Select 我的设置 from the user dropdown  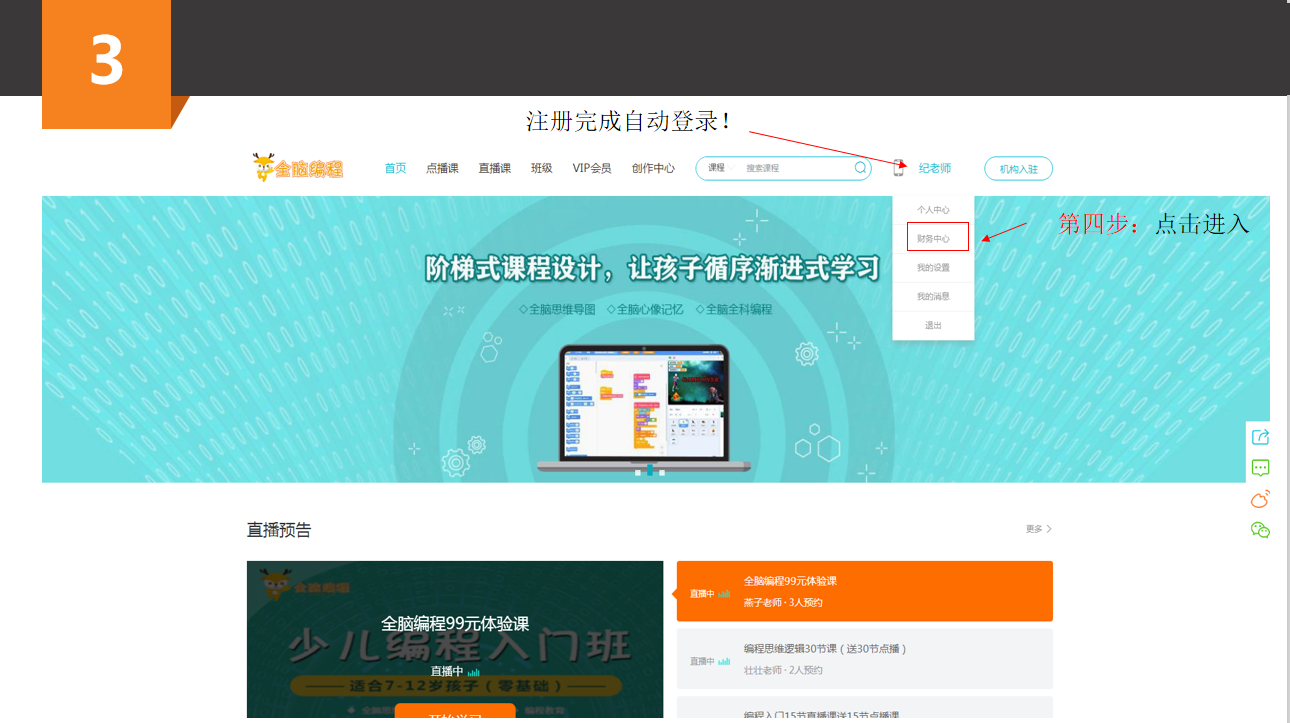[933, 268]
